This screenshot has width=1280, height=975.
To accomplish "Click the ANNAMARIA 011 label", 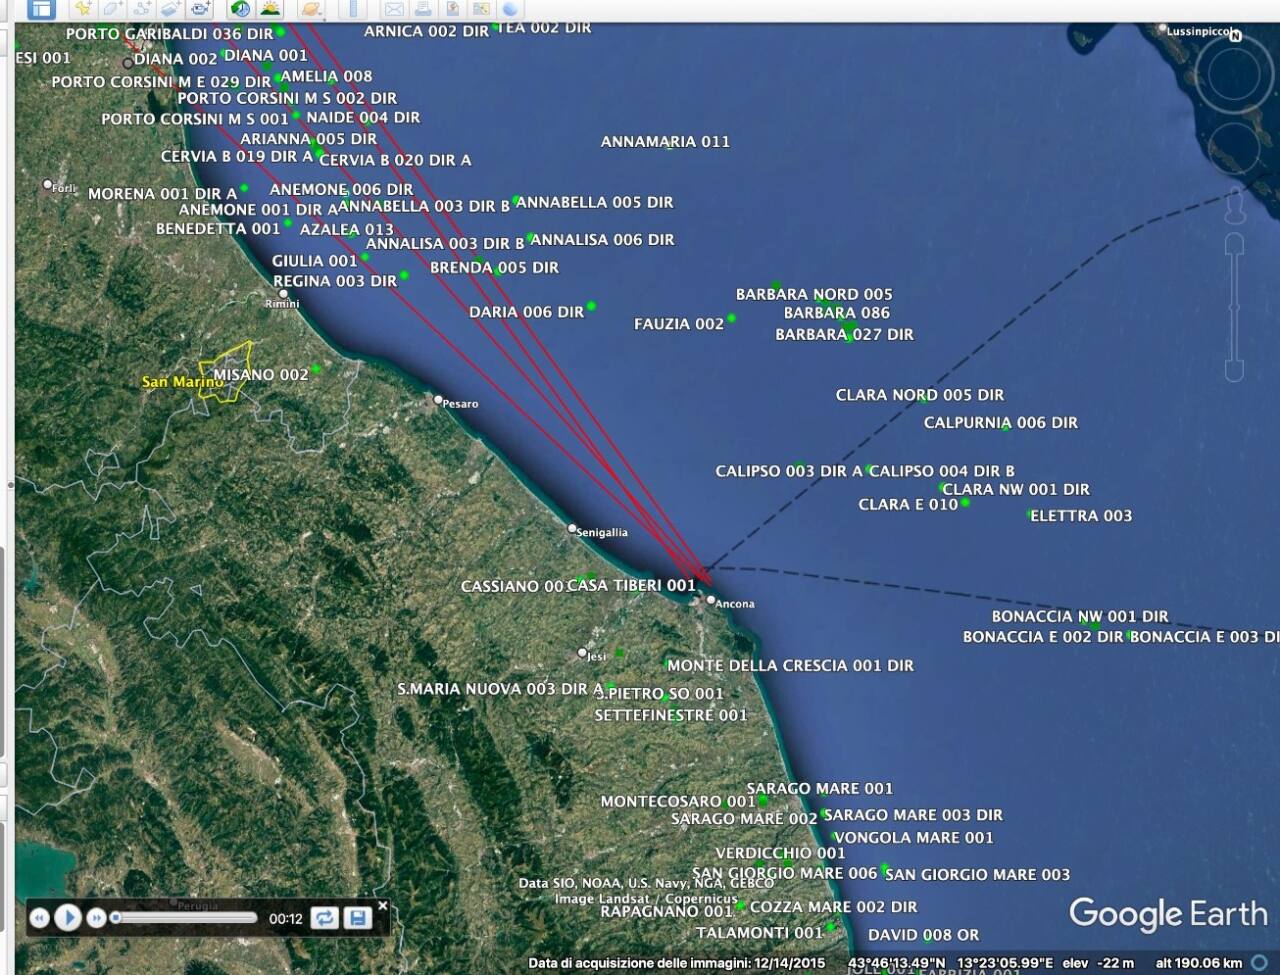I will pos(665,142).
